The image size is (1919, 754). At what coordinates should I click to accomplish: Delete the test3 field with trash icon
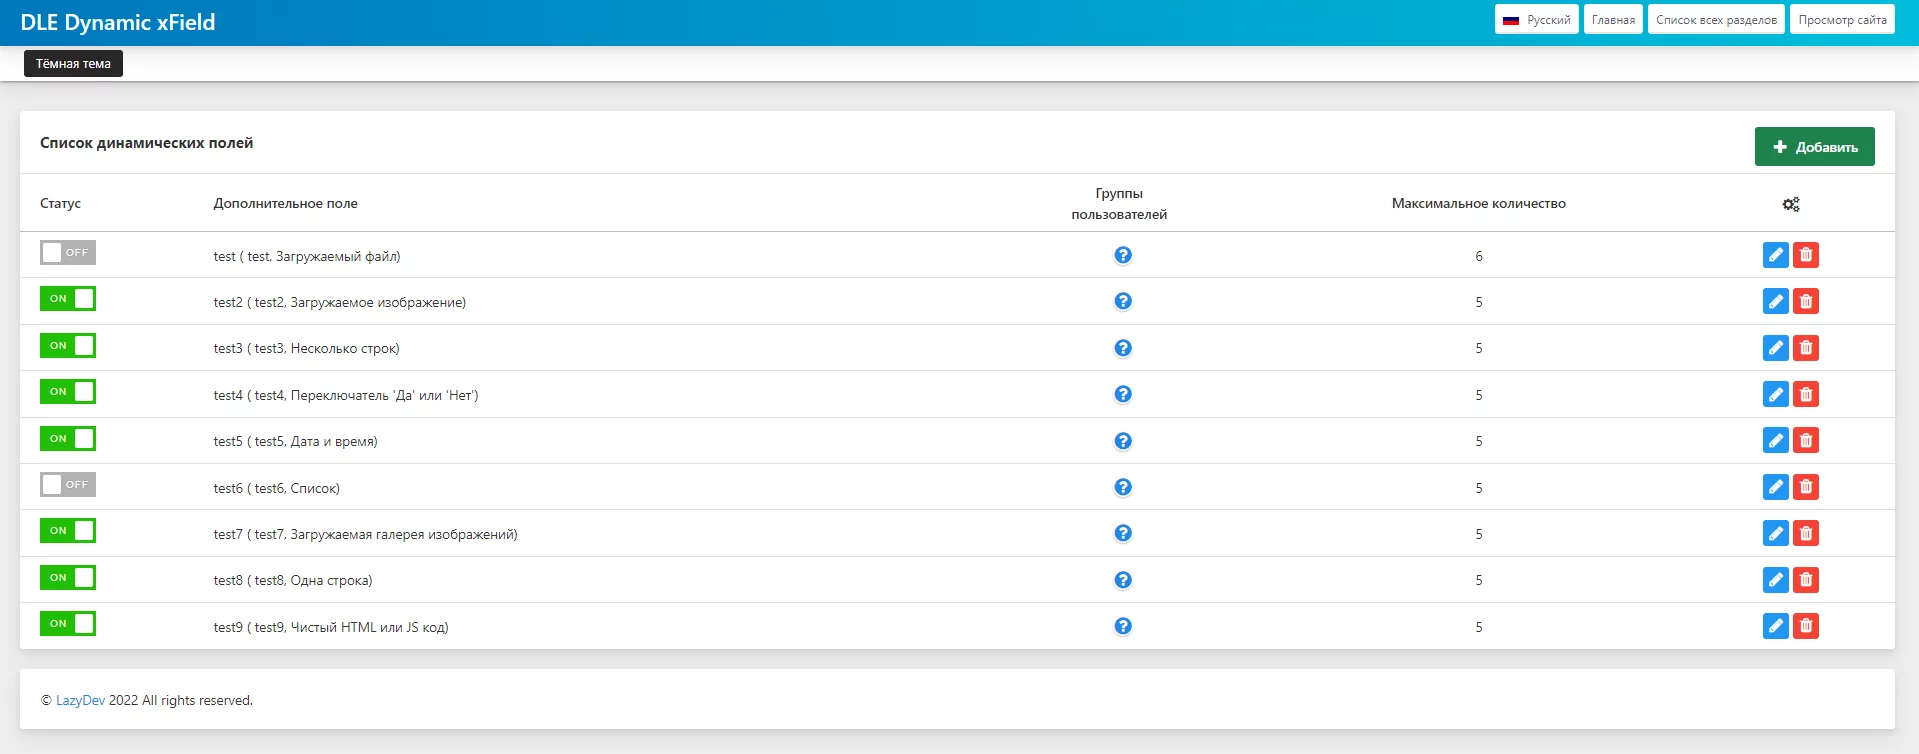tap(1805, 348)
